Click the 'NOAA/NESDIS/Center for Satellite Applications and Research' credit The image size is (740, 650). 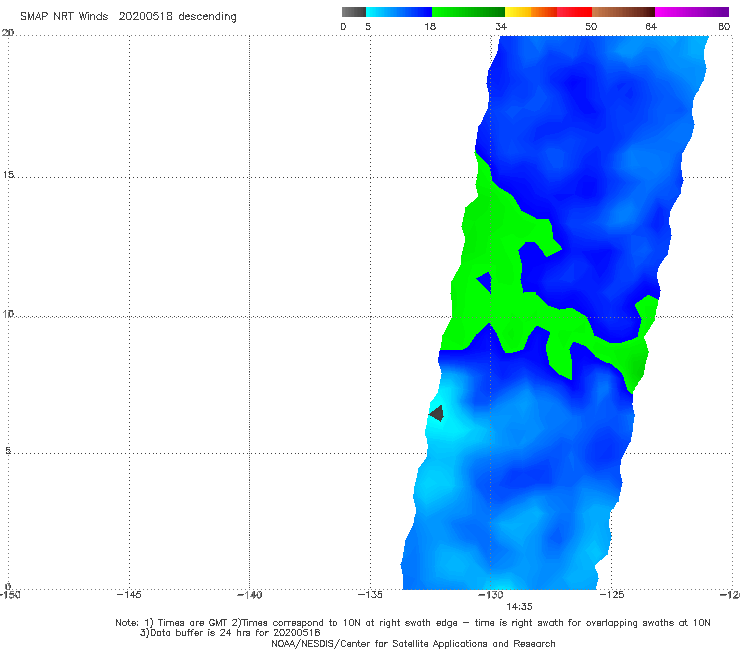[413, 644]
